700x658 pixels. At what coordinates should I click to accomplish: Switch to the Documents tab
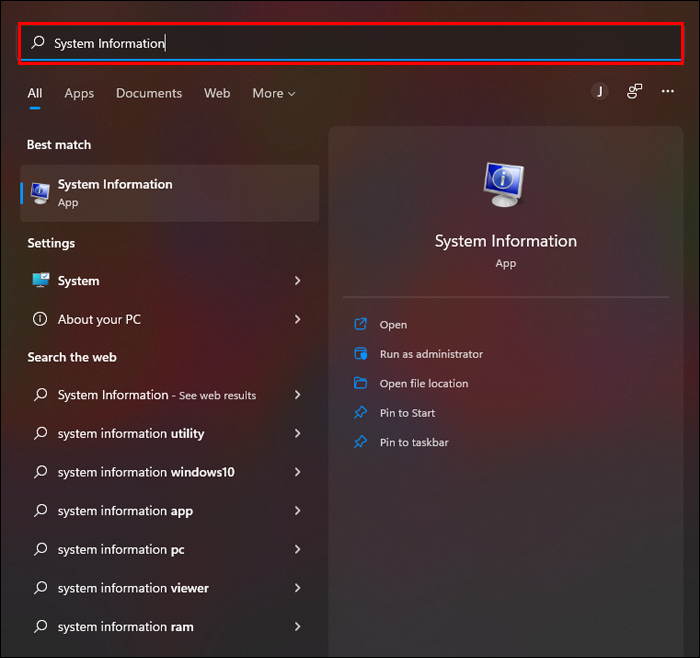(149, 93)
